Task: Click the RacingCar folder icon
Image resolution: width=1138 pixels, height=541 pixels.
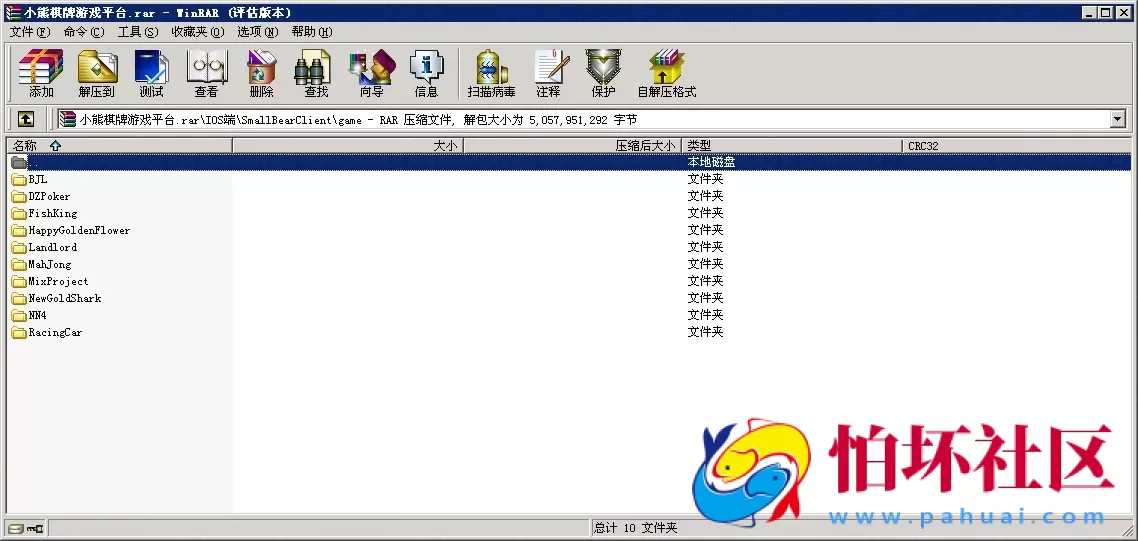Action: click(x=19, y=333)
